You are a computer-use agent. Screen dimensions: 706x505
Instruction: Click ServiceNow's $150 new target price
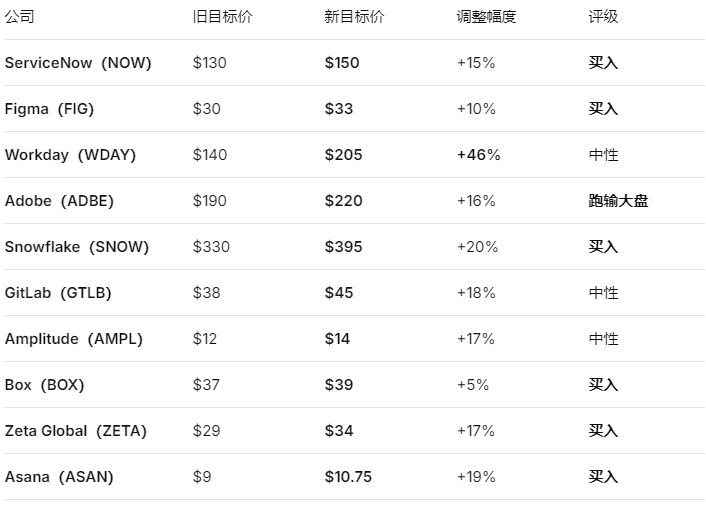pos(342,63)
